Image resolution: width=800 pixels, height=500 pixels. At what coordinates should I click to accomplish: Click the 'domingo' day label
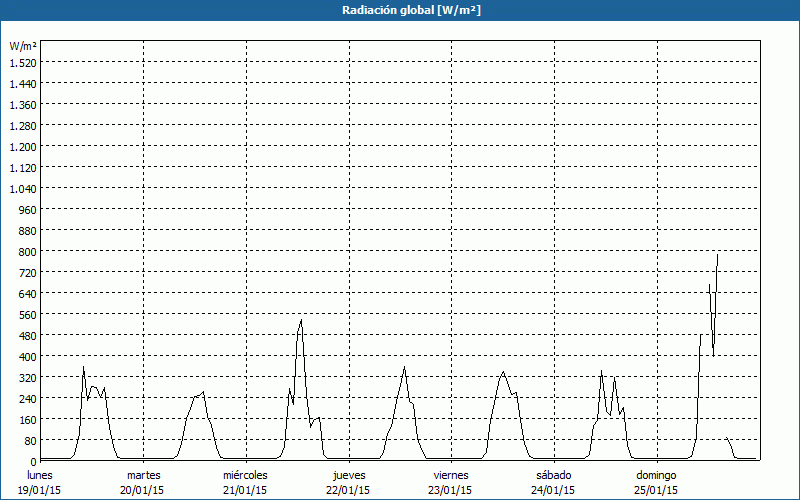(x=656, y=475)
